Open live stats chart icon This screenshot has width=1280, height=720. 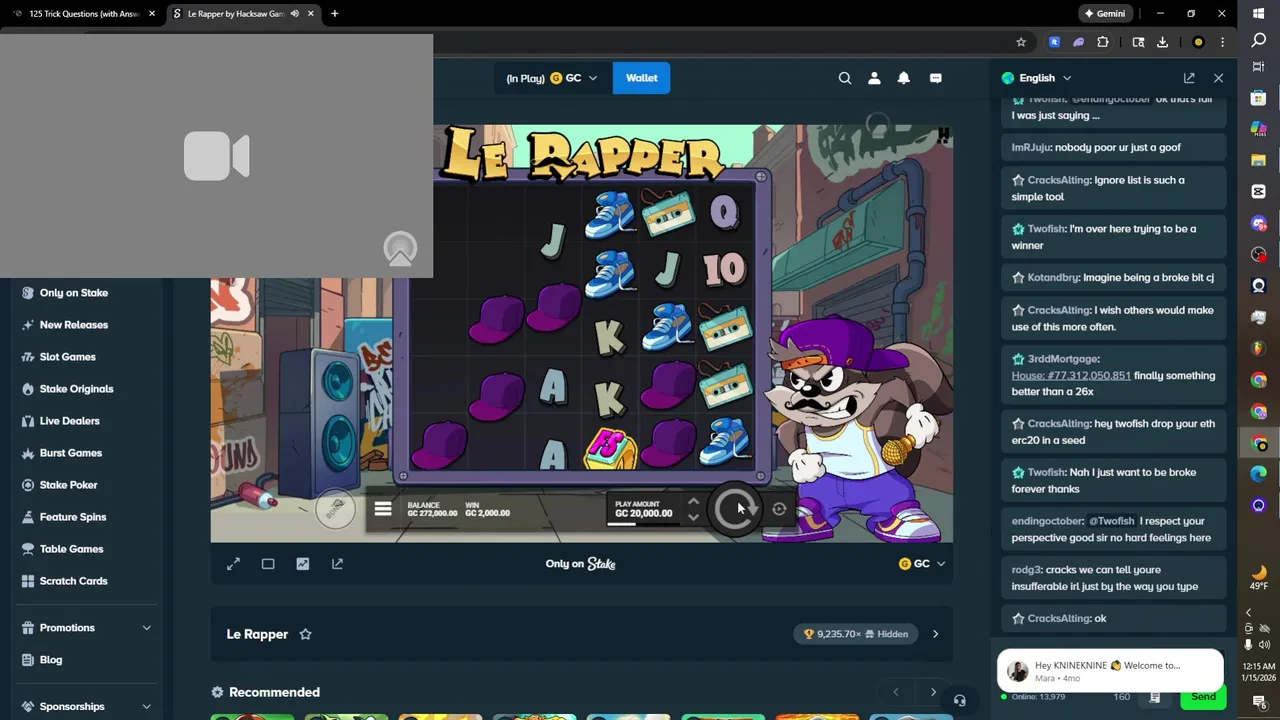pyautogui.click(x=302, y=564)
